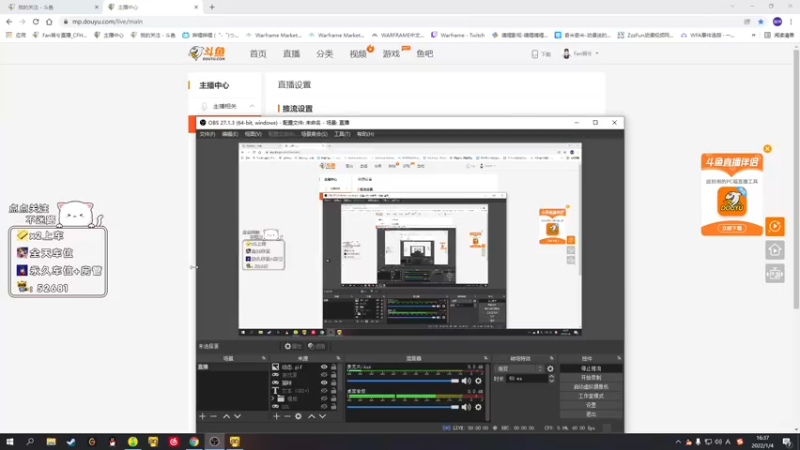The height and width of the screenshot is (450, 800).
Task: Click 立即下载 on Douyu companion ad
Action: (x=732, y=228)
